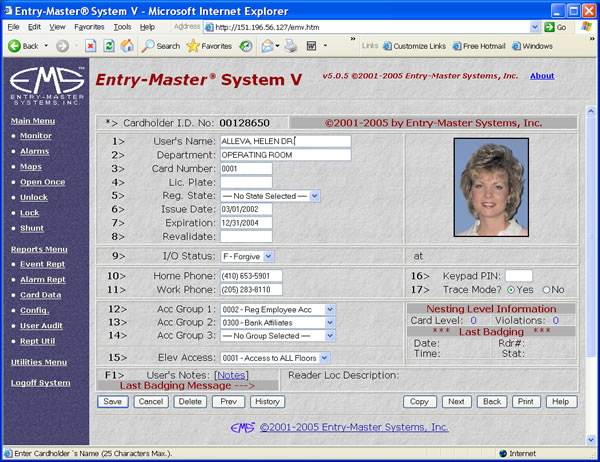Click the Prev button
The image size is (600, 462).
[228, 402]
